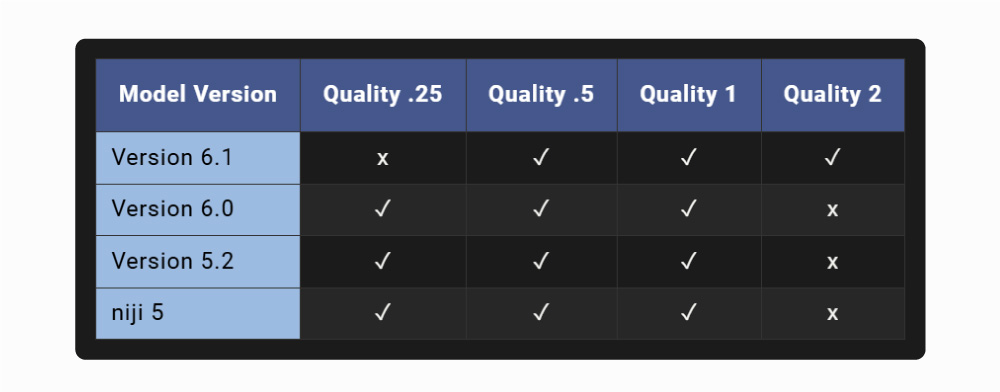The height and width of the screenshot is (392, 1000).
Task: Click the Quality 2 header cell
Action: (832, 95)
